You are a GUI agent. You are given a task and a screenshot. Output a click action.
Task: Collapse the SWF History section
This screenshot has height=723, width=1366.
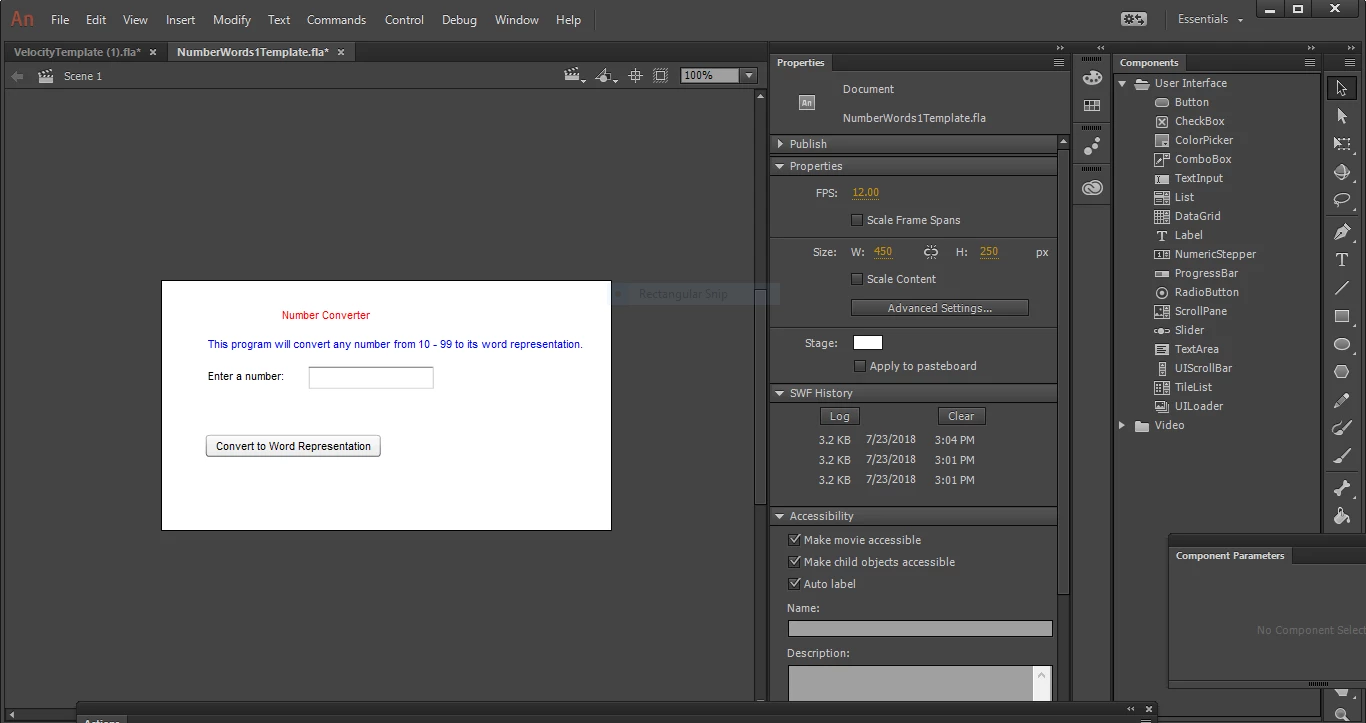(780, 393)
